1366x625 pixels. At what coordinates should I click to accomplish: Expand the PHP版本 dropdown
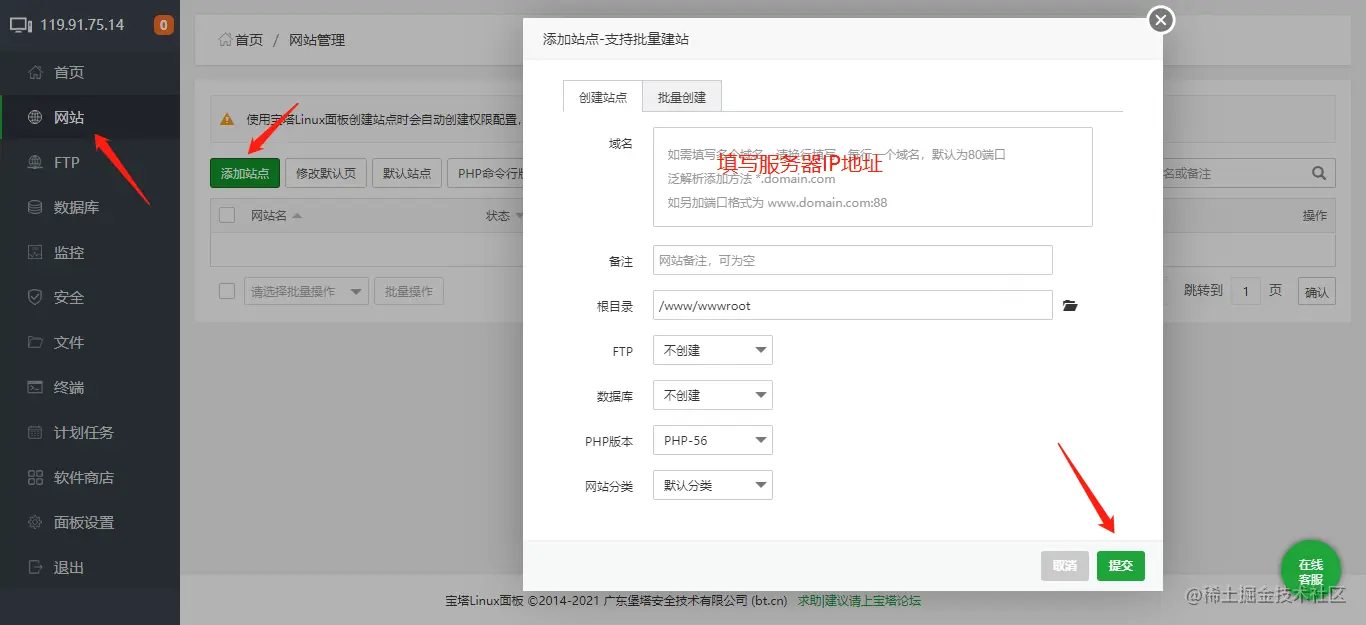tap(712, 440)
